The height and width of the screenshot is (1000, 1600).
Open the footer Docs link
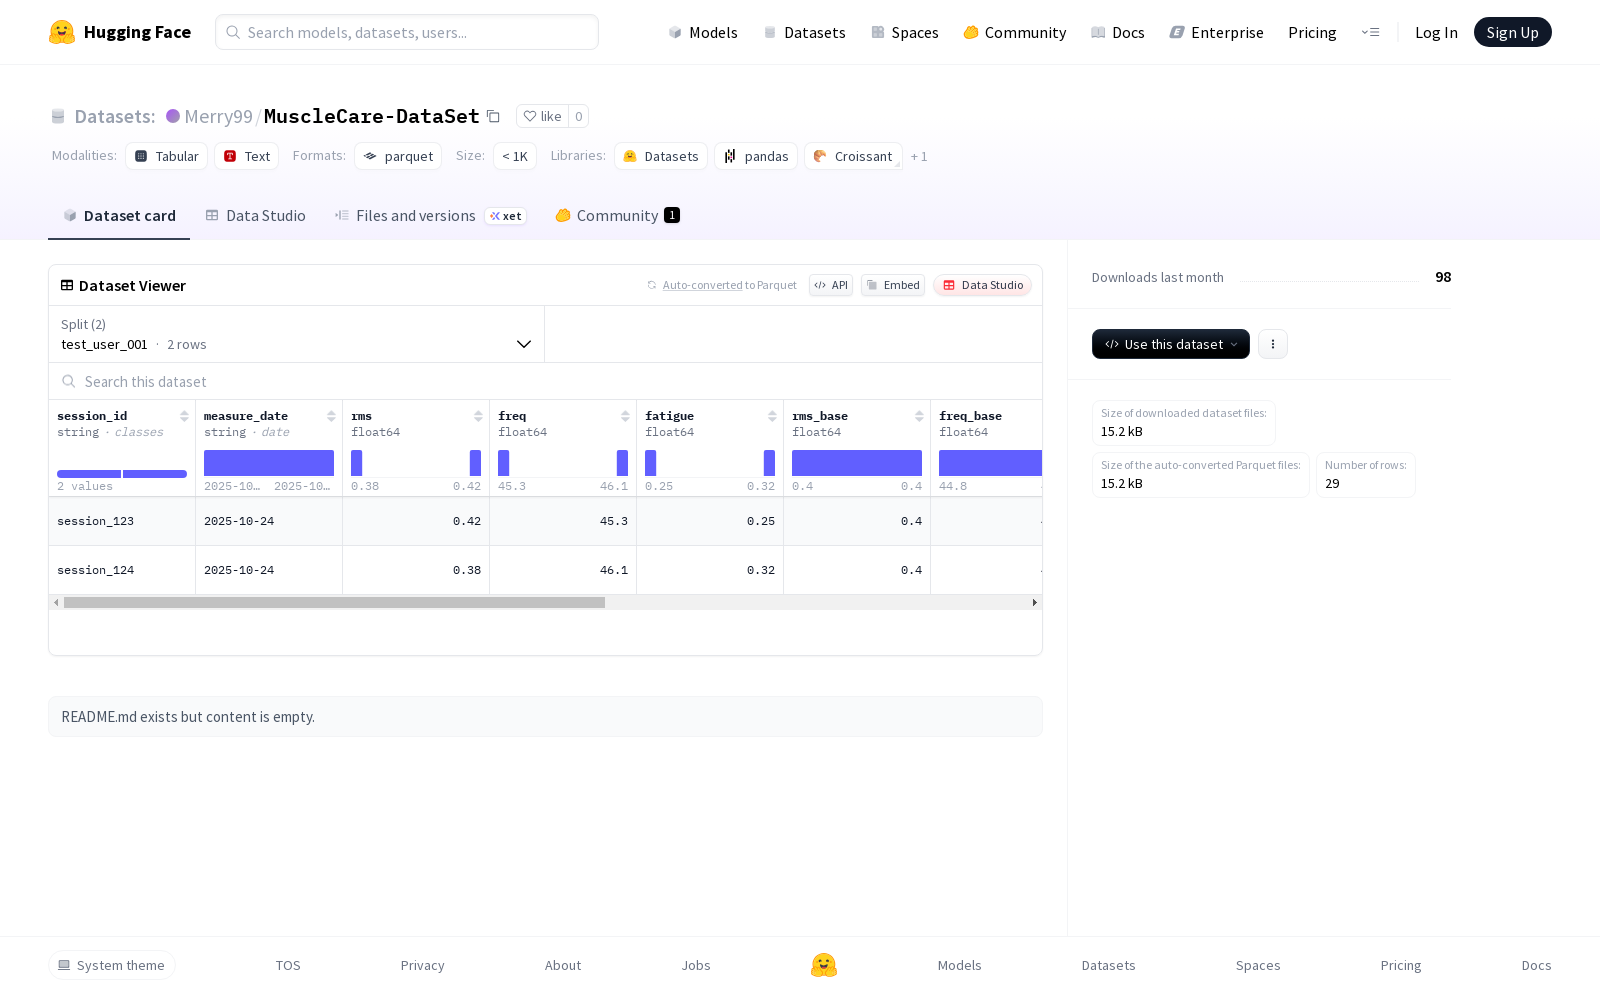(1536, 965)
